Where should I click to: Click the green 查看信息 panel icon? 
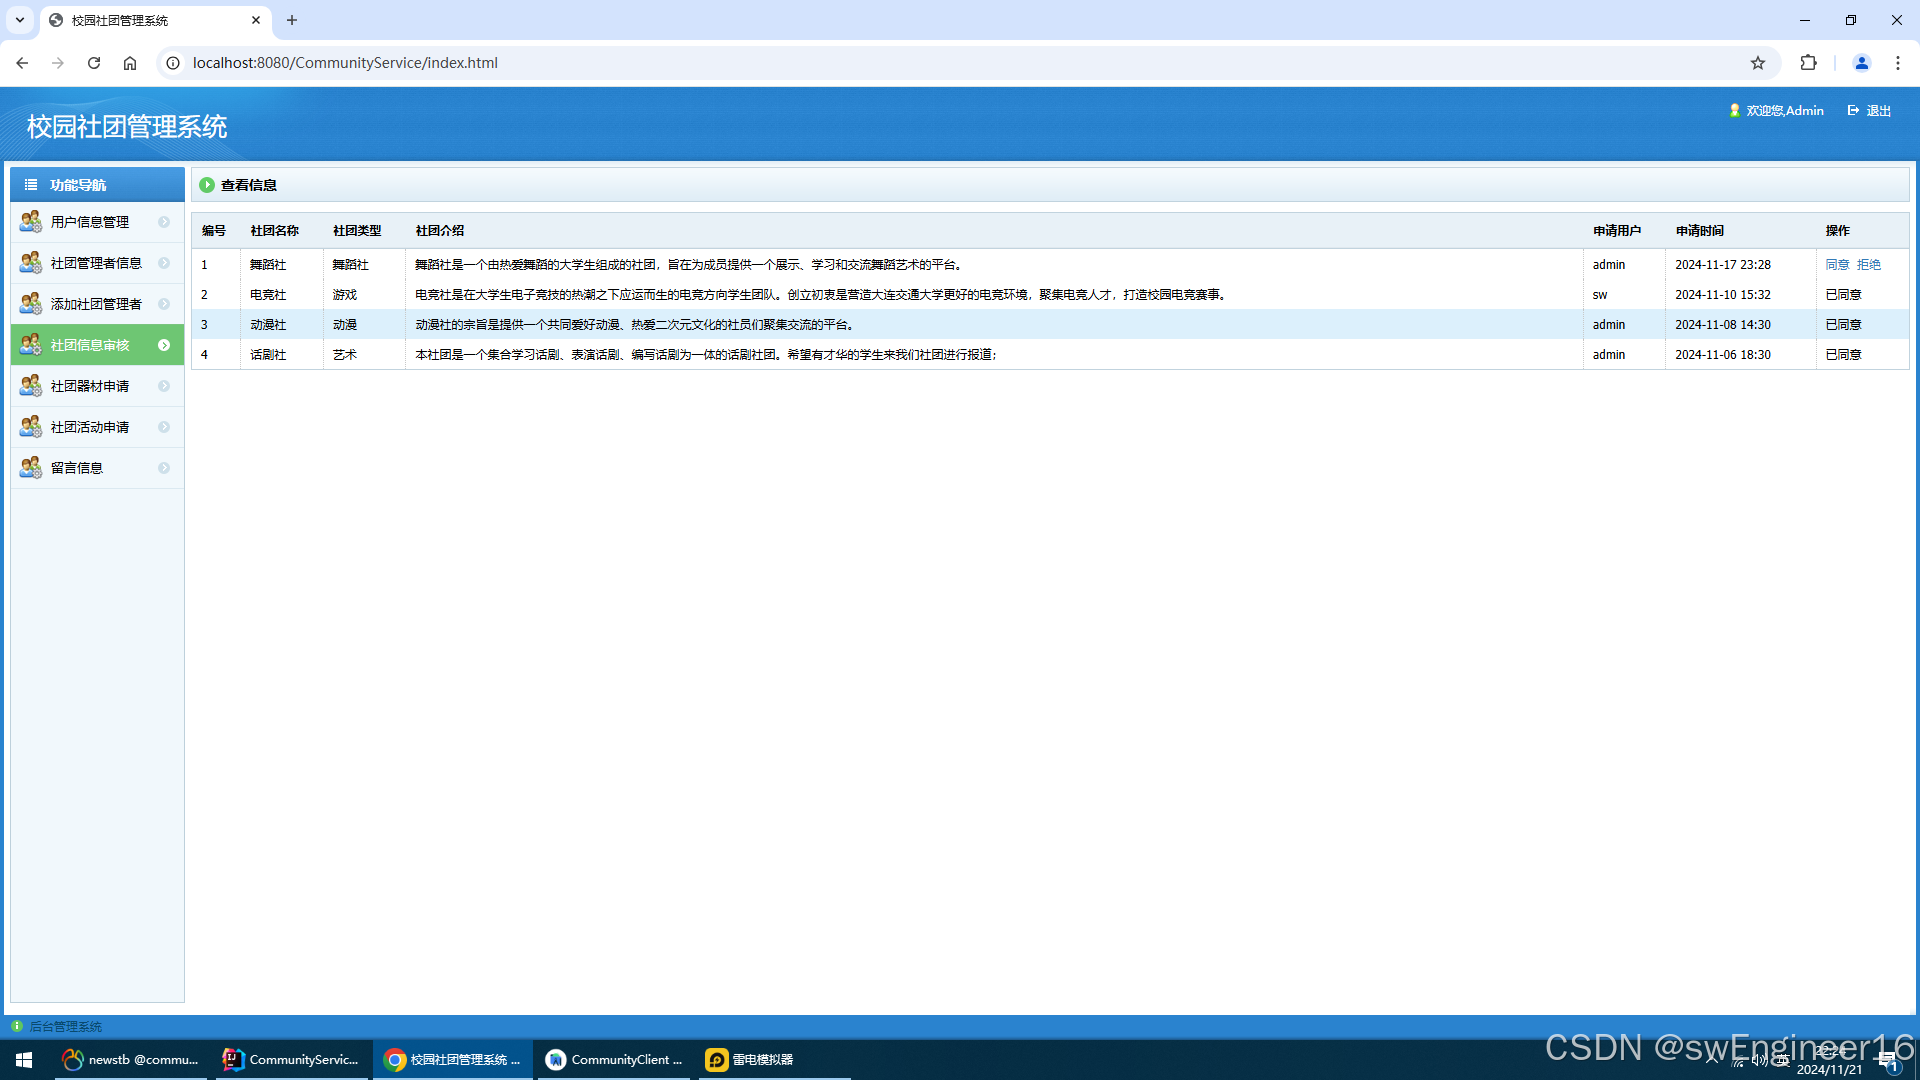click(x=207, y=185)
